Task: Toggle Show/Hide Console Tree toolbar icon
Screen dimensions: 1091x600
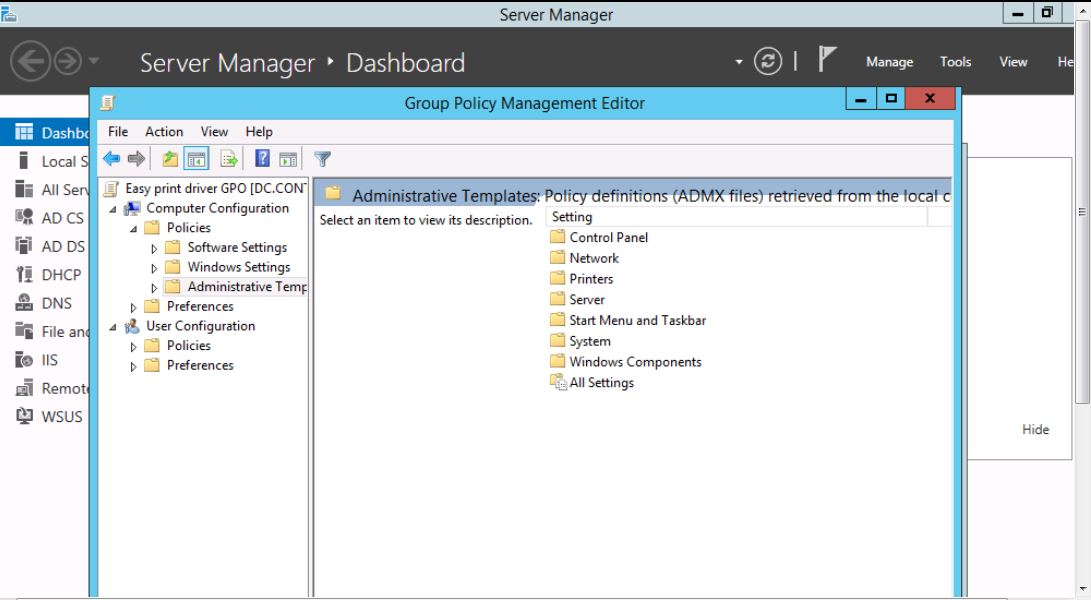Action: pos(196,159)
